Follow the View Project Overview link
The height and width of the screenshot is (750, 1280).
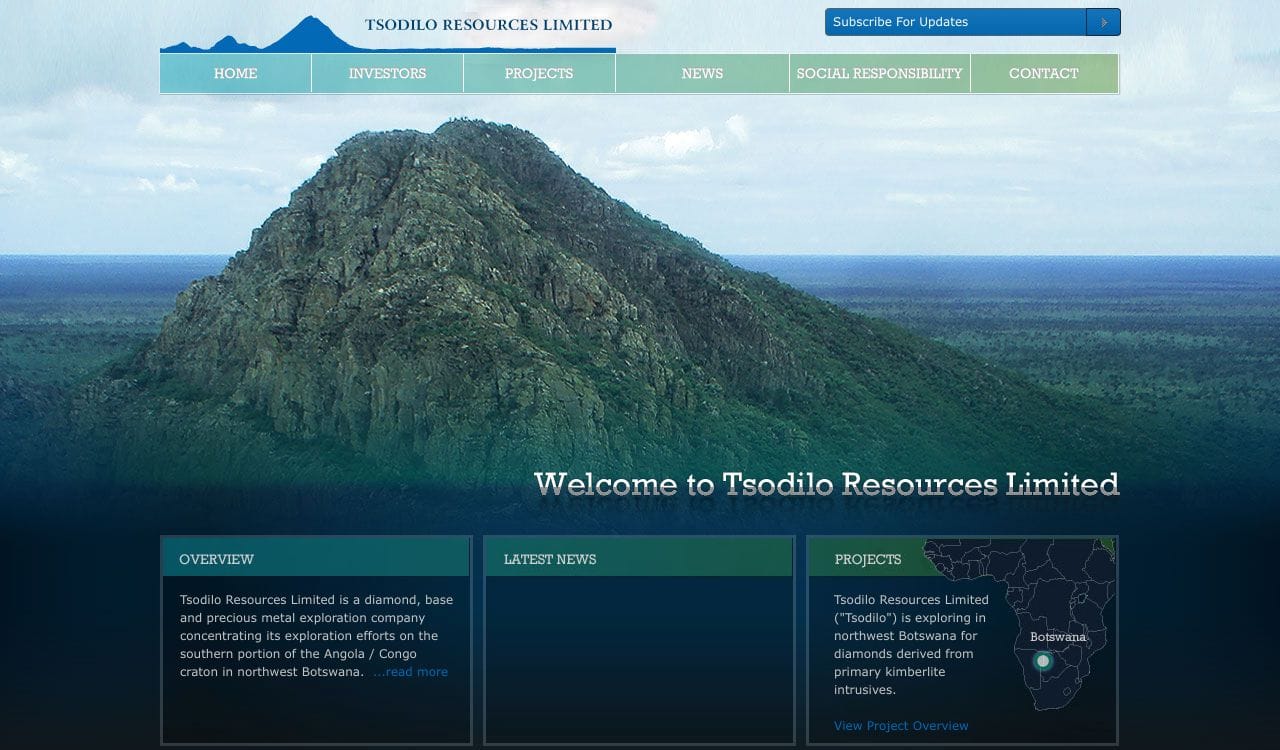coord(901,726)
